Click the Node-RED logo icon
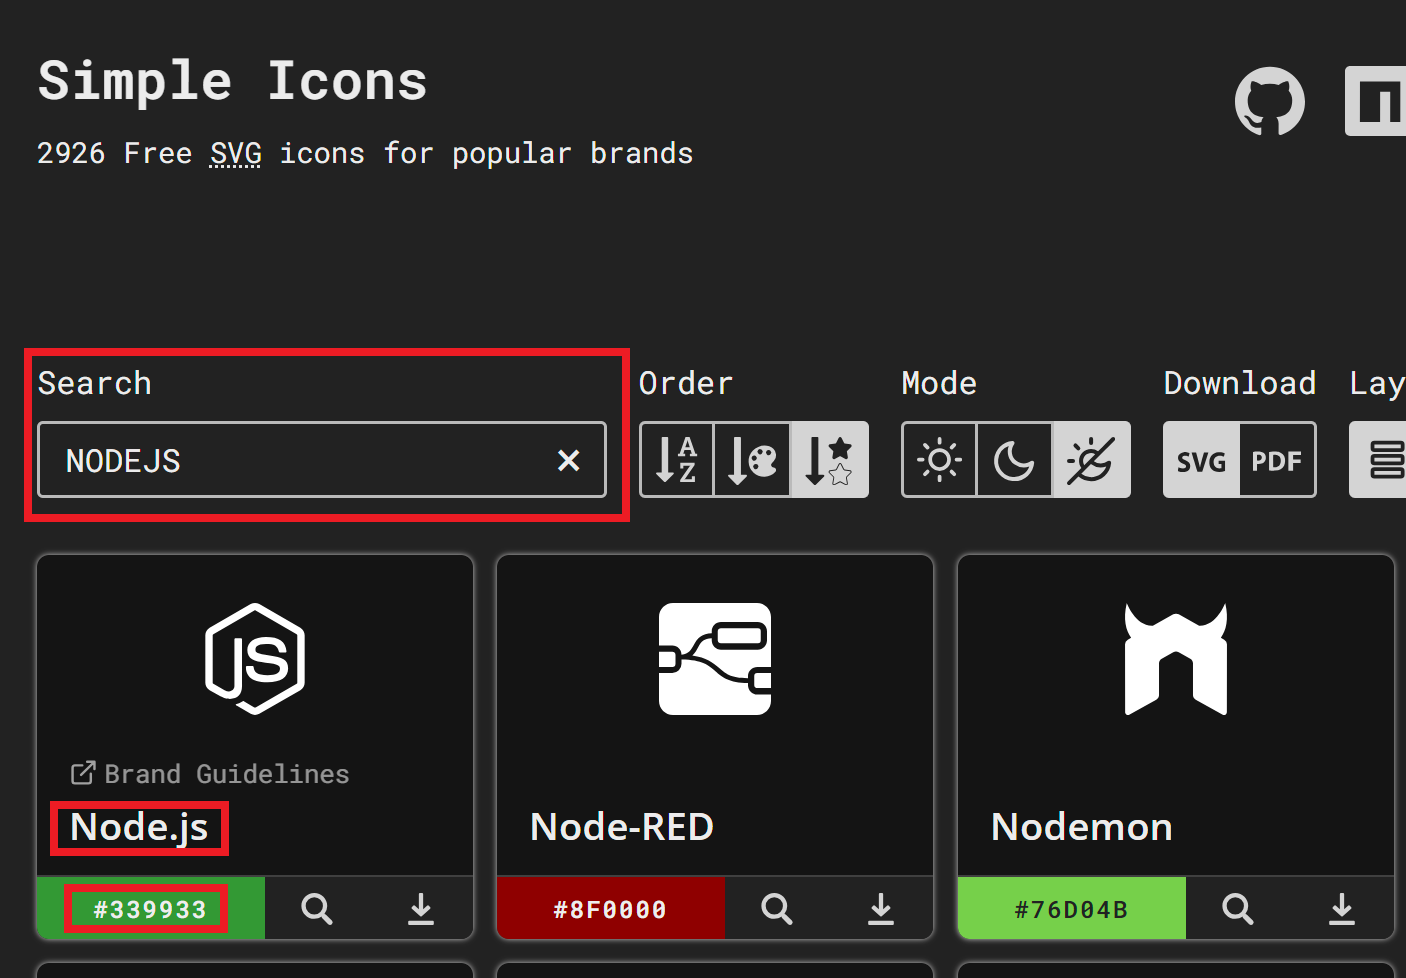The width and height of the screenshot is (1406, 978). click(x=715, y=659)
